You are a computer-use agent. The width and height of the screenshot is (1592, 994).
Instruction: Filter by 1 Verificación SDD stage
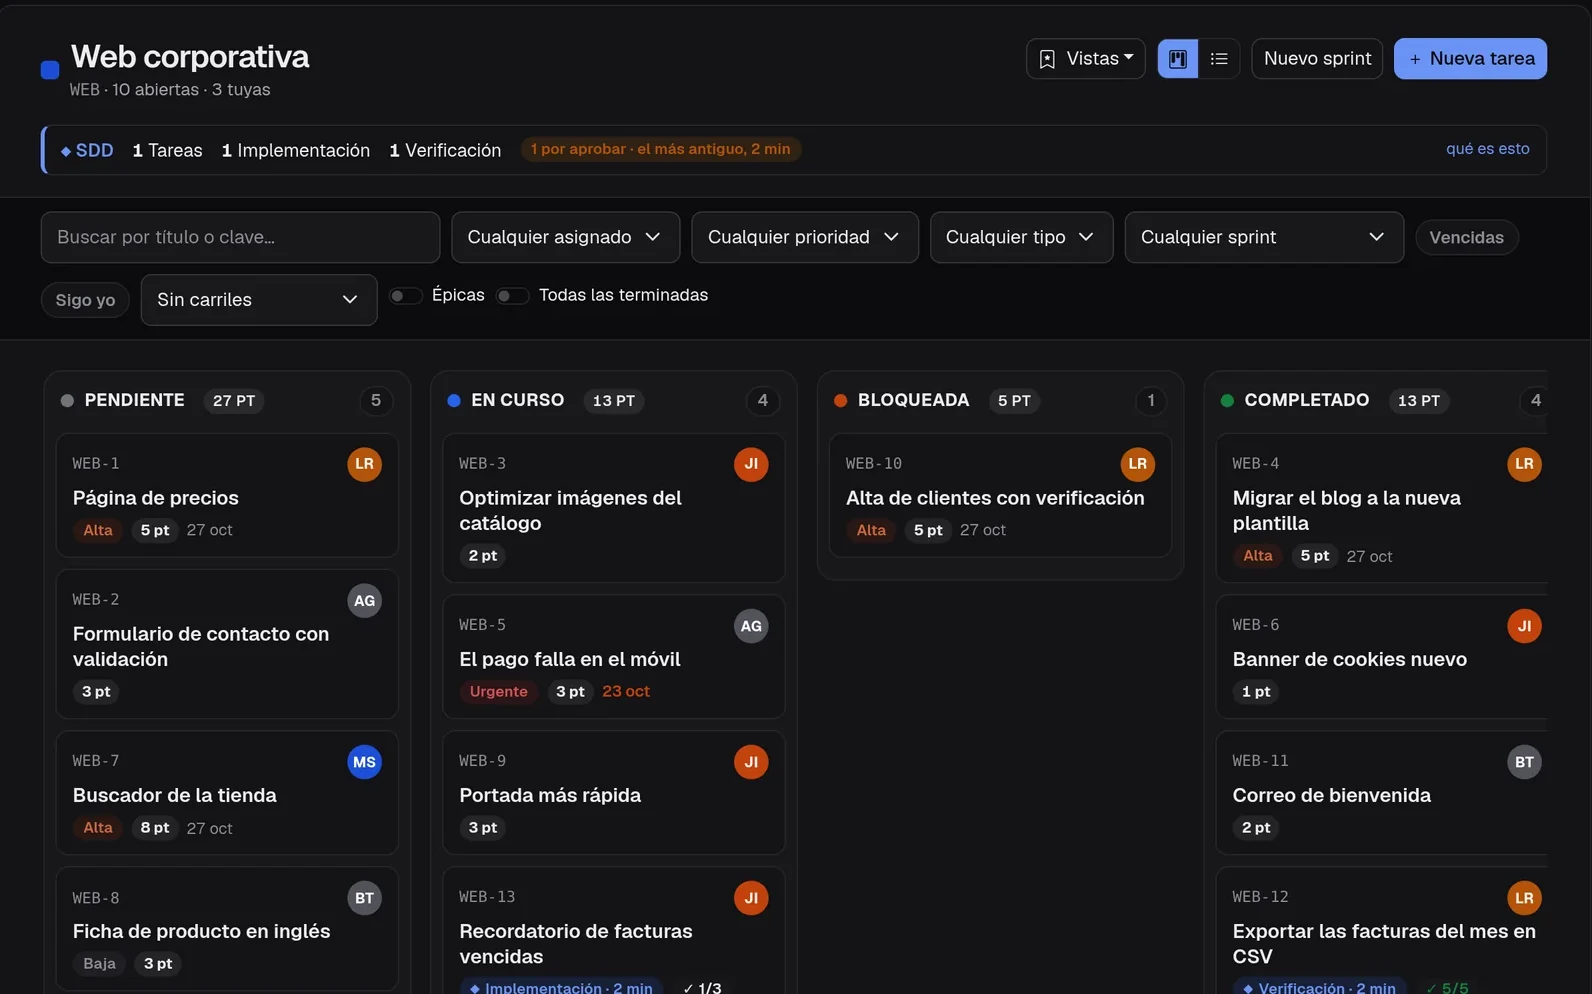445,150
